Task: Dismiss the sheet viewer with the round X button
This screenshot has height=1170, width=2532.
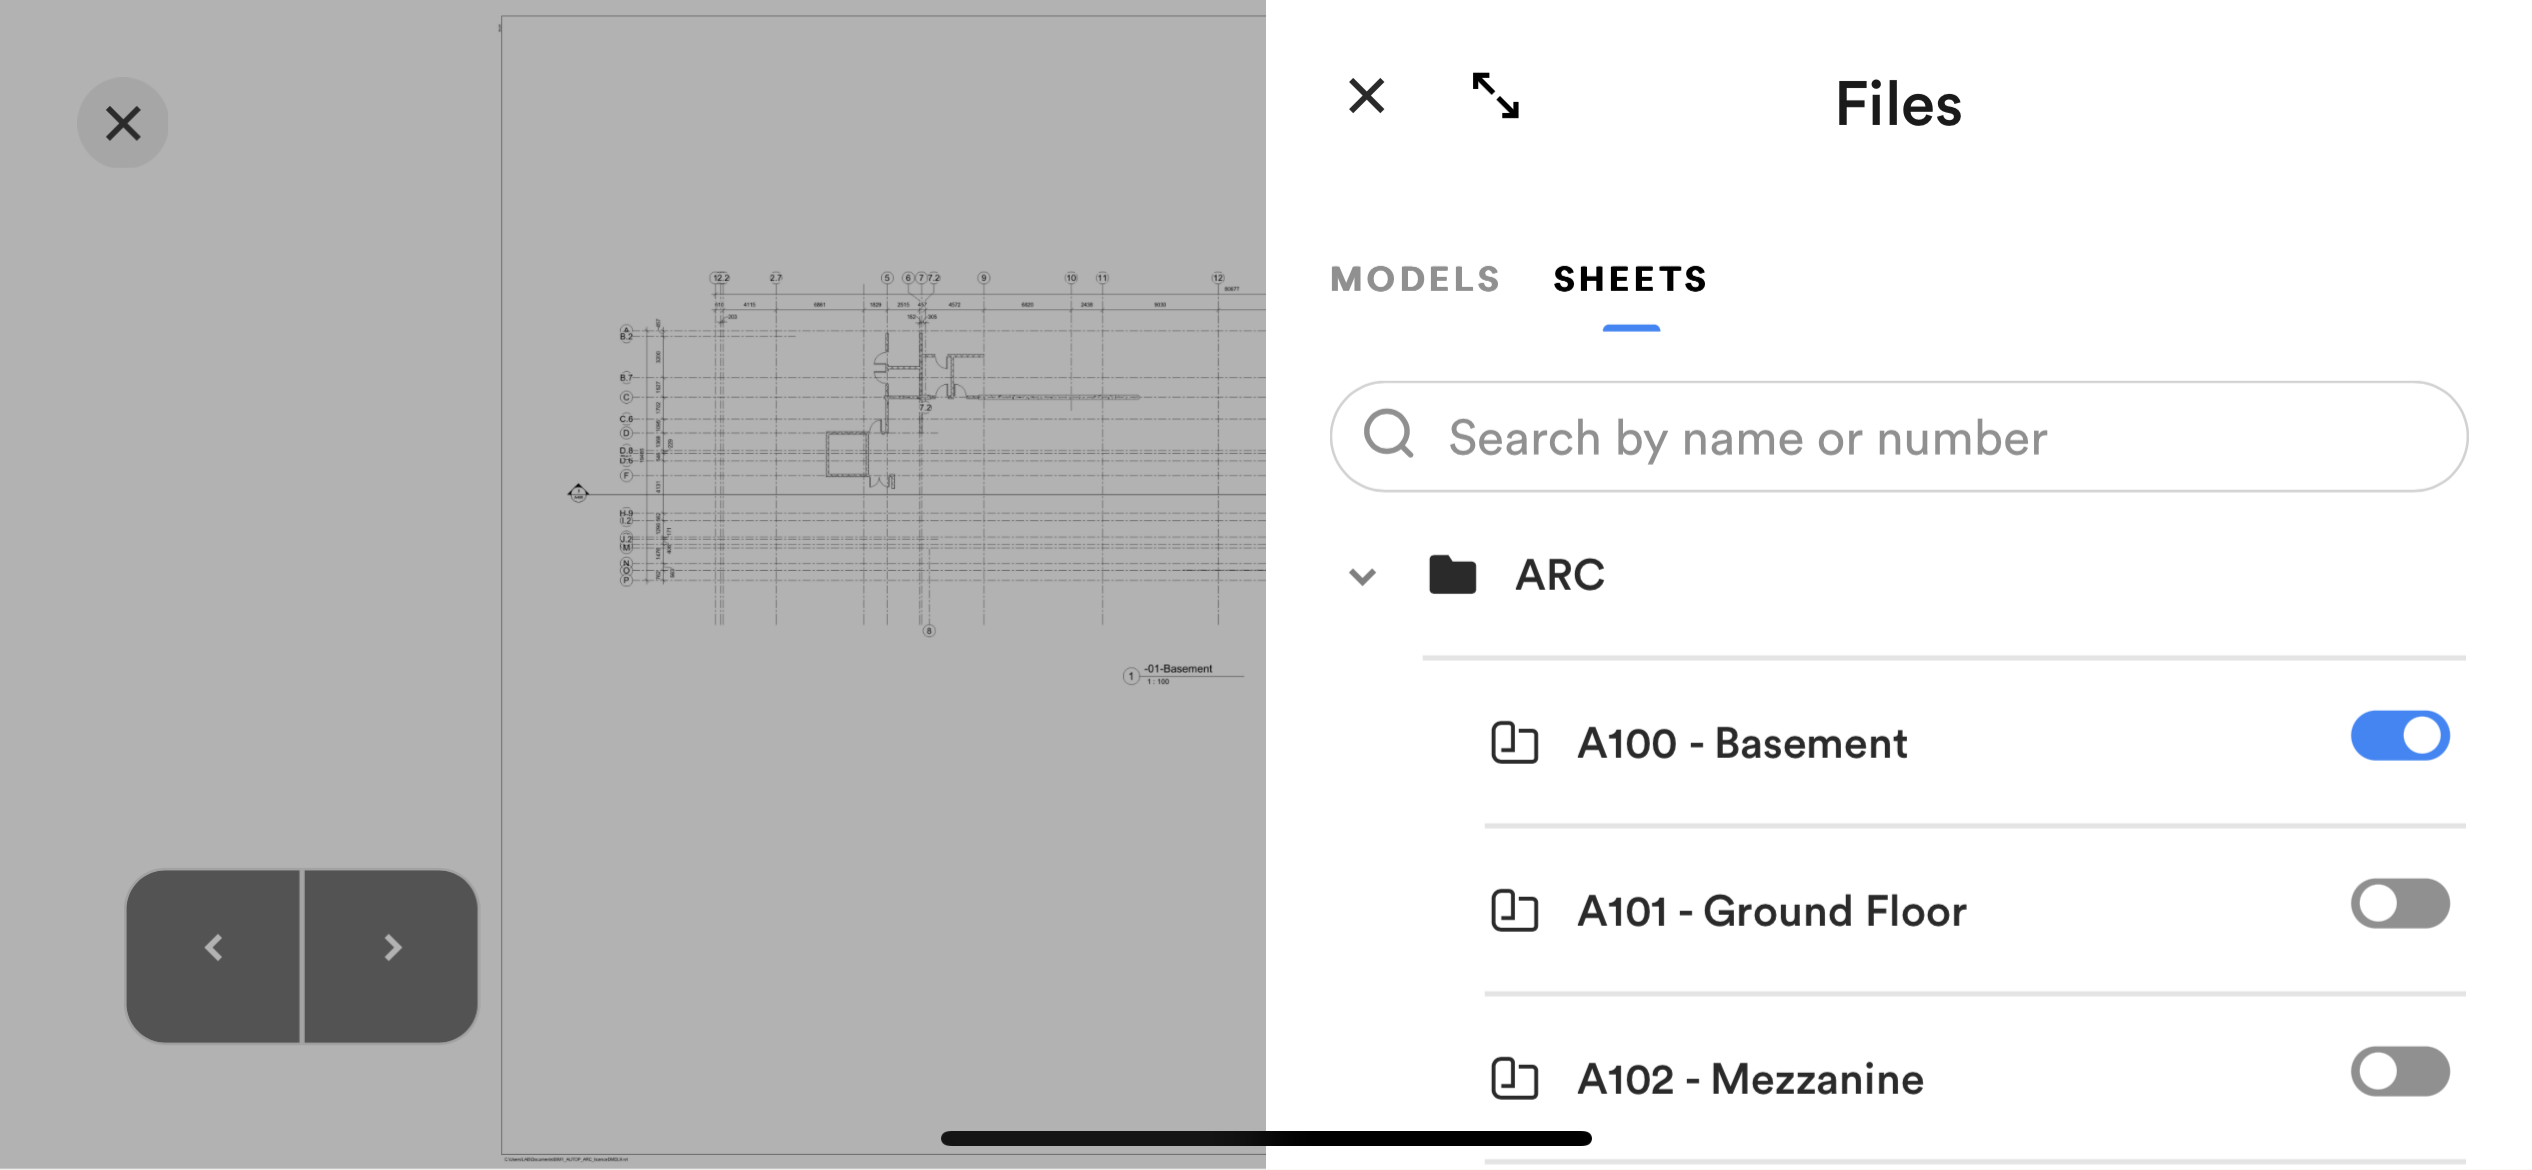Action: pos(123,123)
